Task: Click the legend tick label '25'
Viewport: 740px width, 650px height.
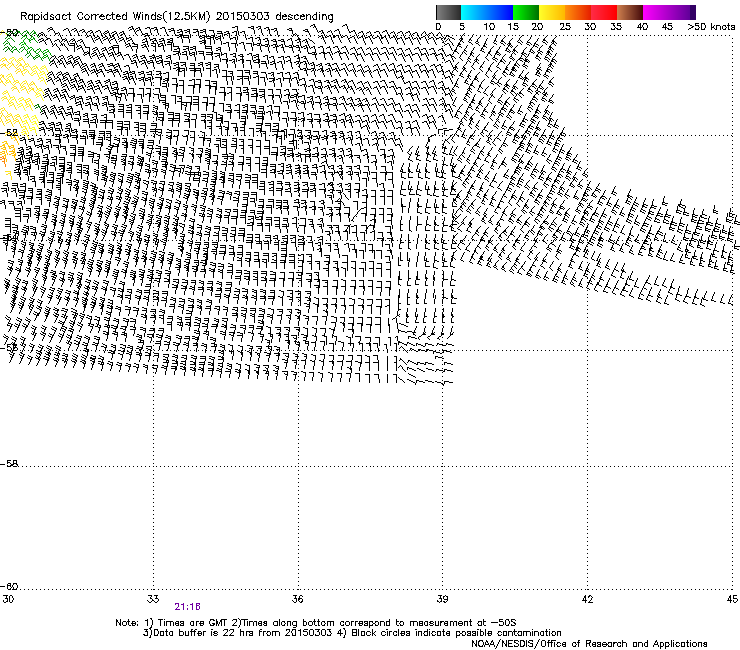Action: (565, 27)
